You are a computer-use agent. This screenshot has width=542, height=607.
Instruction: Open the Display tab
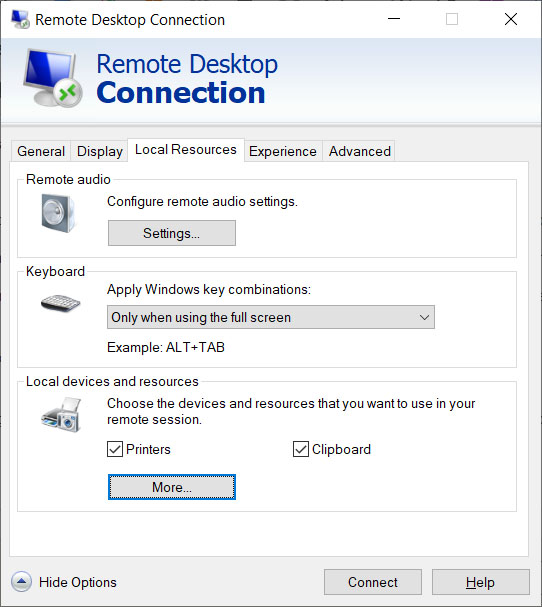point(99,151)
